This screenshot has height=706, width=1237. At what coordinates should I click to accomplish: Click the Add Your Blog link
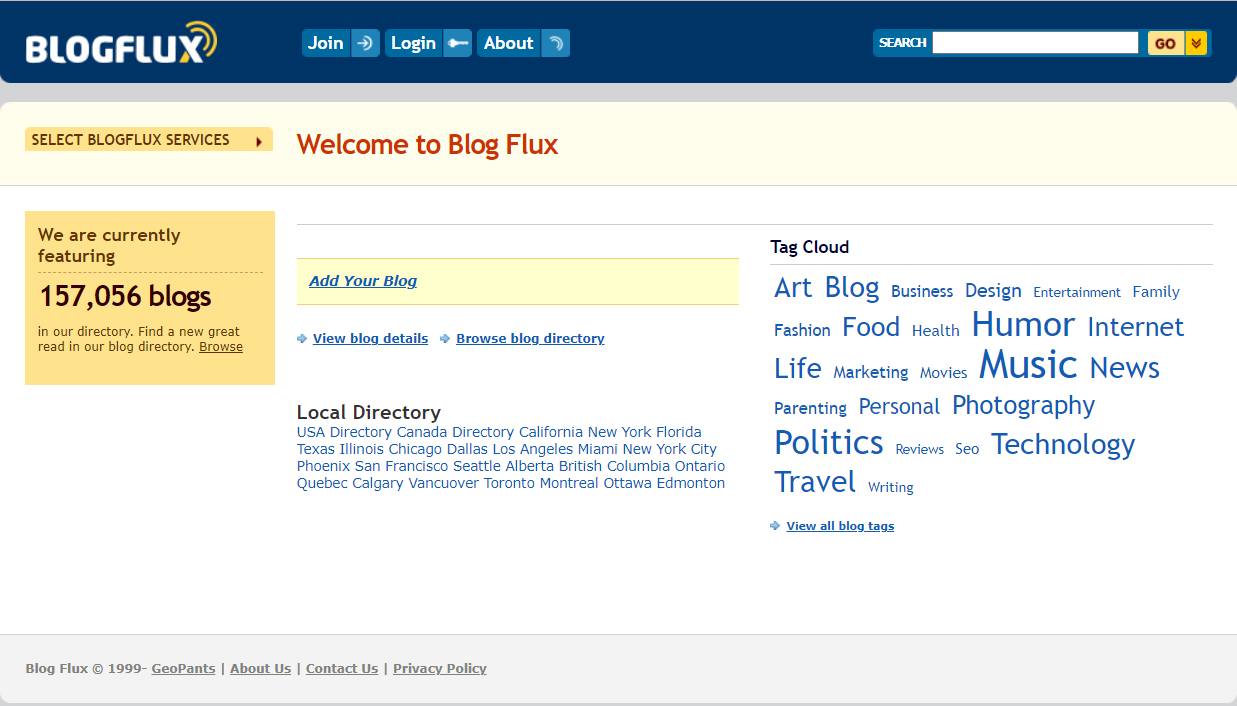tap(363, 281)
